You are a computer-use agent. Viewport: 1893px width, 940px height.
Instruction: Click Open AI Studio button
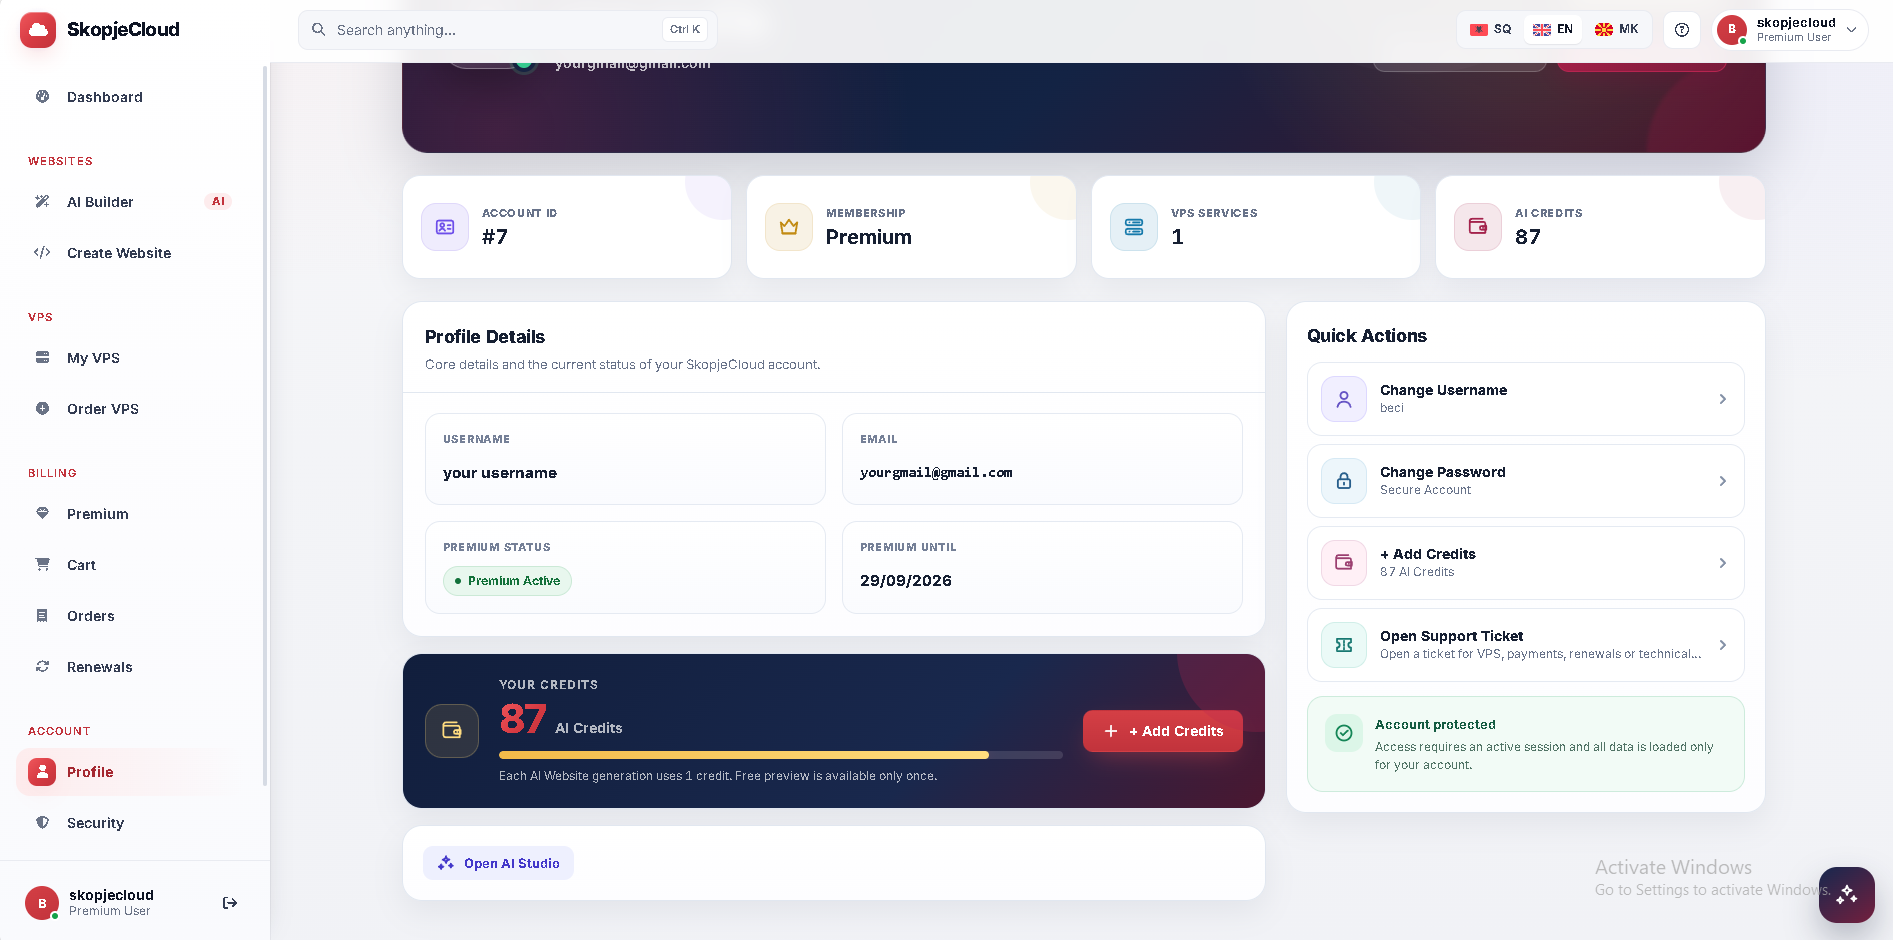point(498,863)
